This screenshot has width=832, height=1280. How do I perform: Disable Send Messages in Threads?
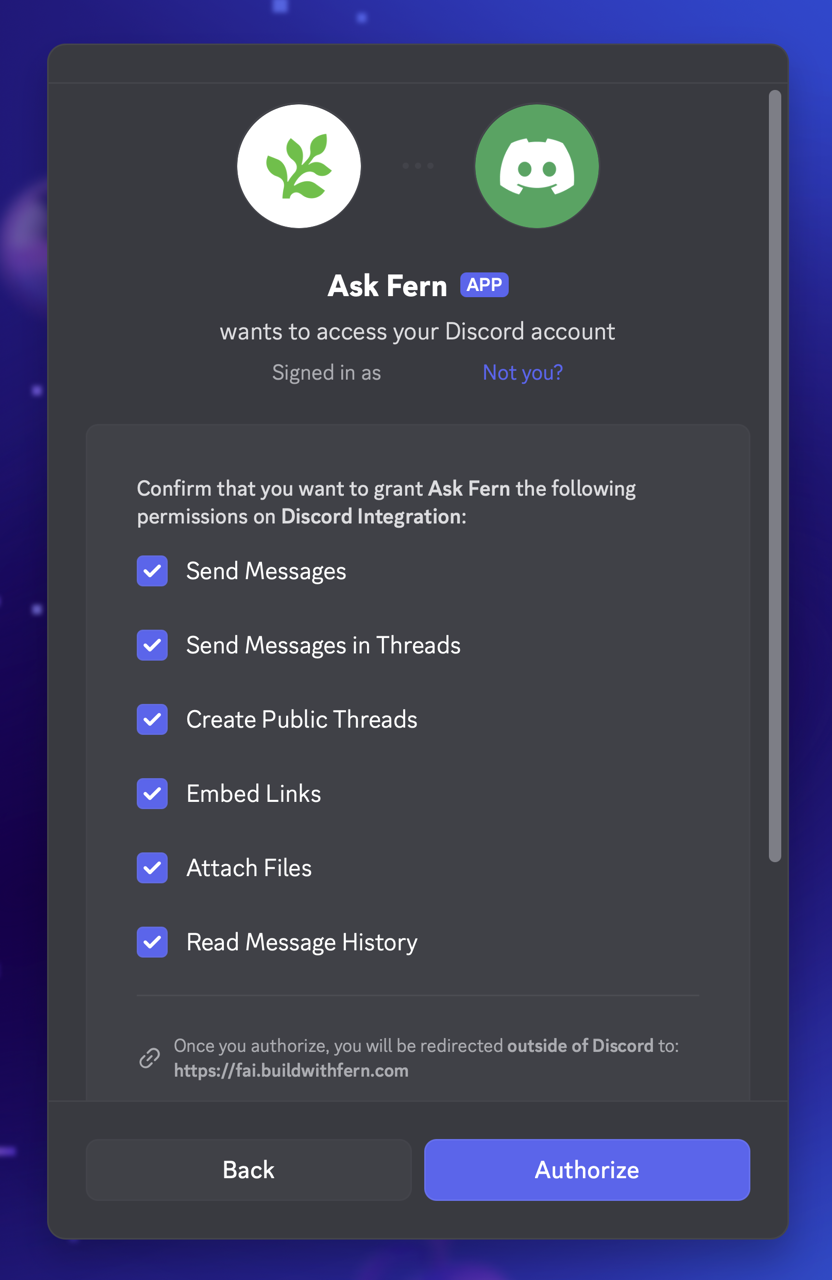coord(152,645)
